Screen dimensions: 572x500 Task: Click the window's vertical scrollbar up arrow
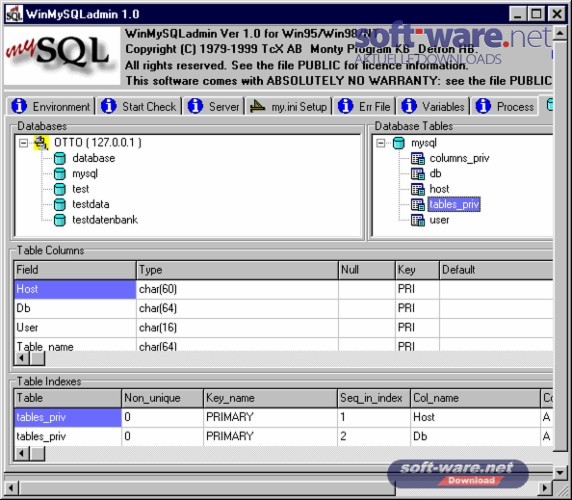click(560, 33)
